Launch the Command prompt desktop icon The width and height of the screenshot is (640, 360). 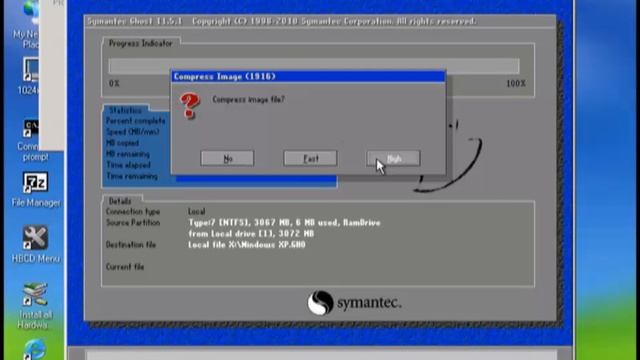[32, 141]
